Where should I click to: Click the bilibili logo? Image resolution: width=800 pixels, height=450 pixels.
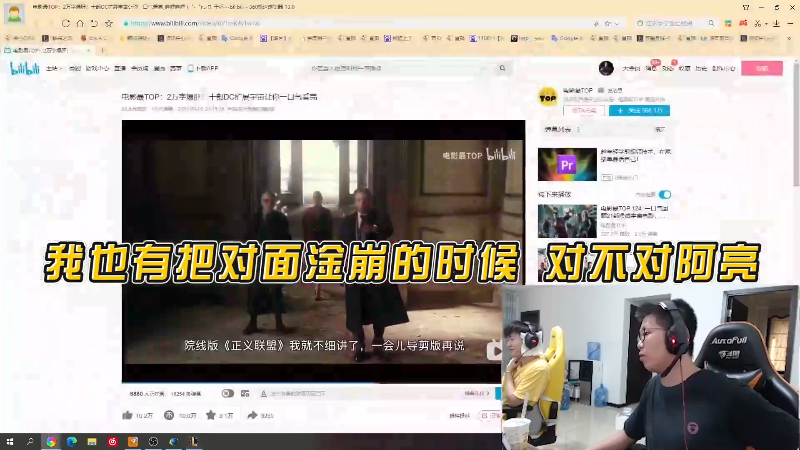click(x=24, y=68)
